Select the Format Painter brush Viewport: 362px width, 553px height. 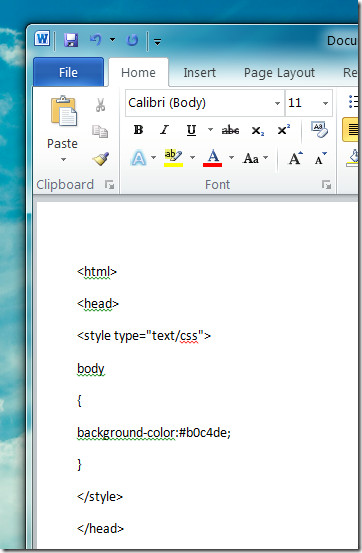101,159
